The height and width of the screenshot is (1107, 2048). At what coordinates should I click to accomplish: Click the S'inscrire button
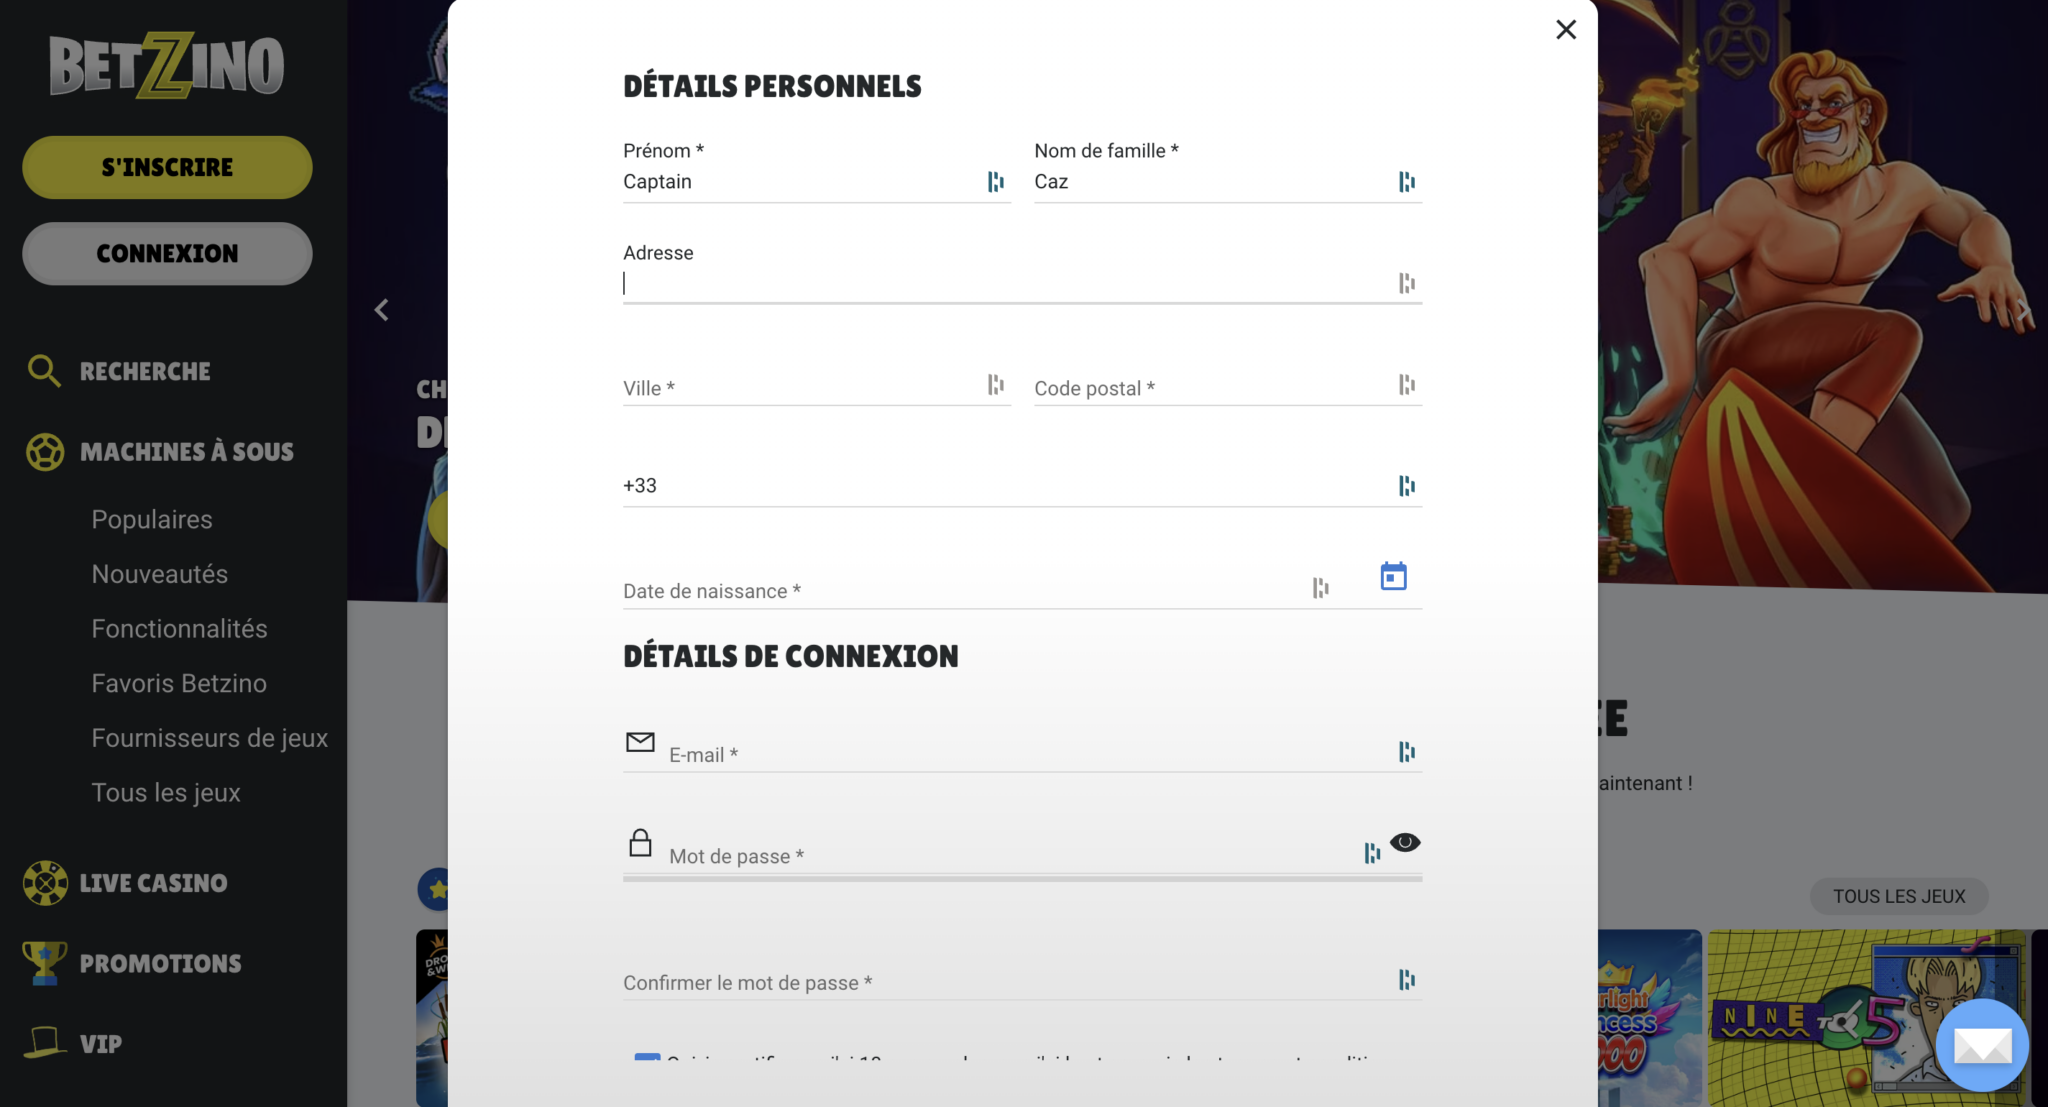(x=167, y=167)
